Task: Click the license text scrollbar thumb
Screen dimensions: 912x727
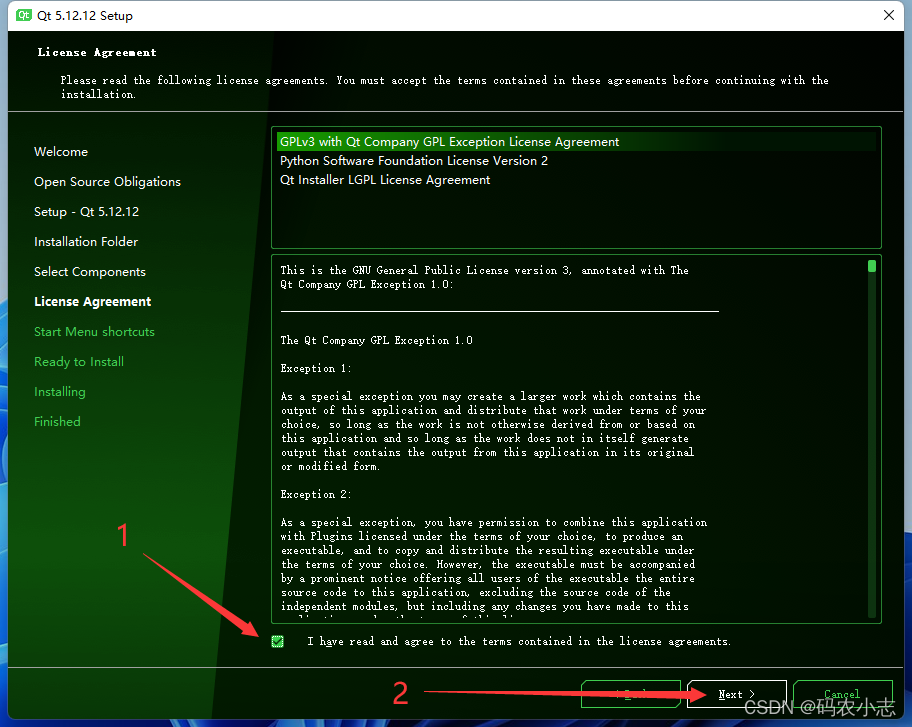Action: (874, 268)
